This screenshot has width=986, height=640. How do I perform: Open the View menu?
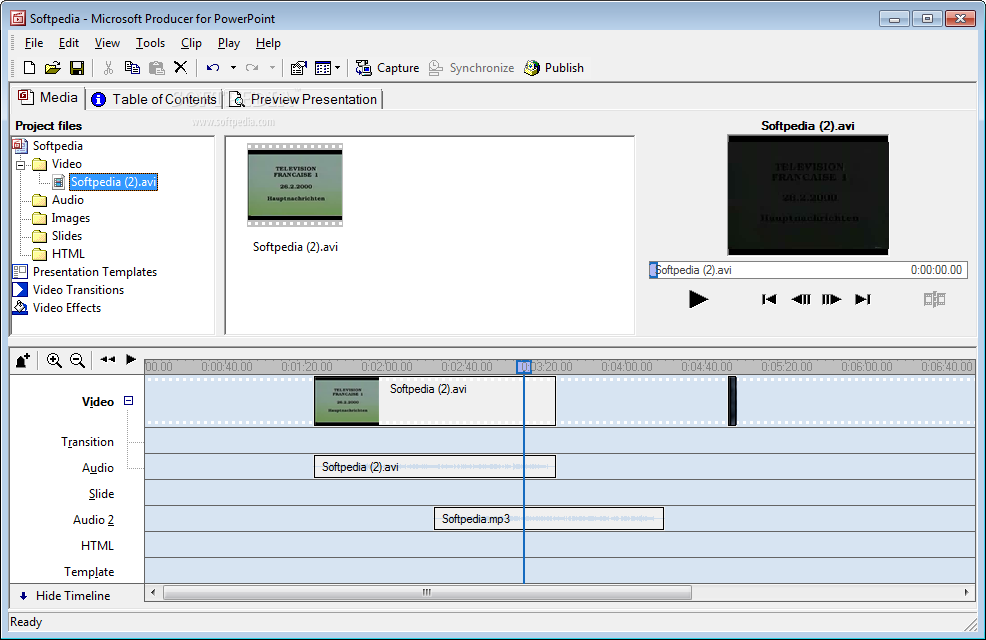[x=107, y=43]
